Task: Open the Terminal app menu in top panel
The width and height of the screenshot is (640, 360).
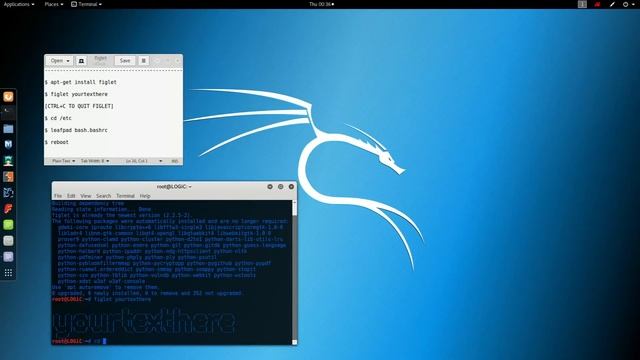Action: pyautogui.click(x=87, y=4)
